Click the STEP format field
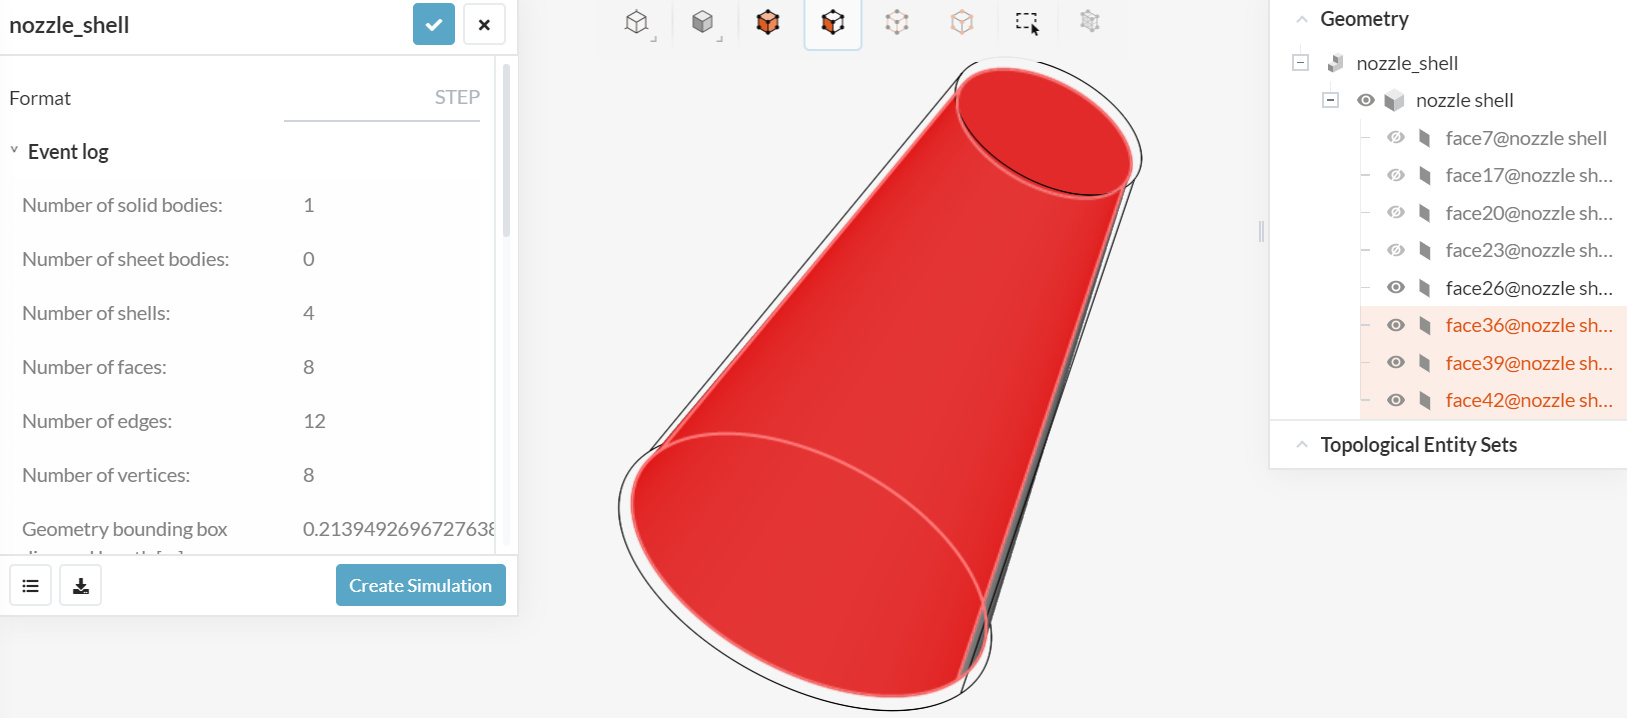Viewport: 1627px width, 718px height. (x=382, y=98)
